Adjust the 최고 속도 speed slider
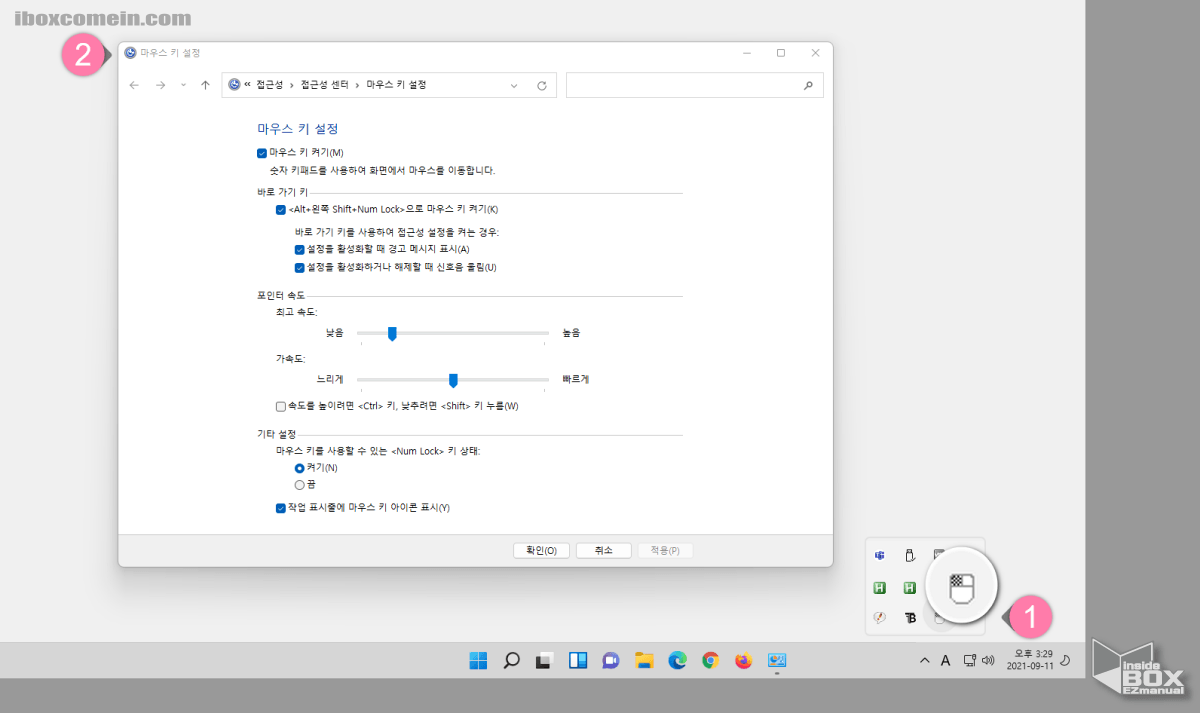This screenshot has height=713, width=1200. [391, 333]
